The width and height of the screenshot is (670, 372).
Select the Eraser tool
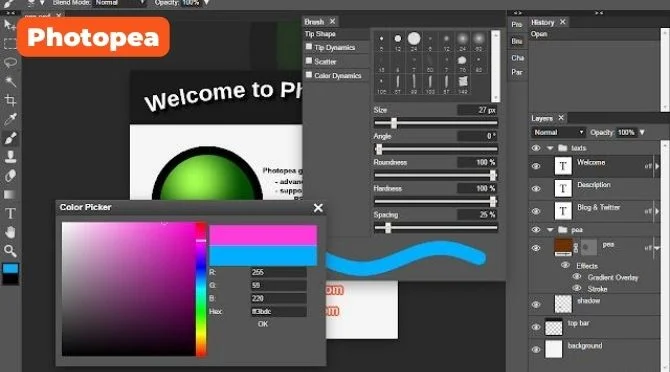10,176
